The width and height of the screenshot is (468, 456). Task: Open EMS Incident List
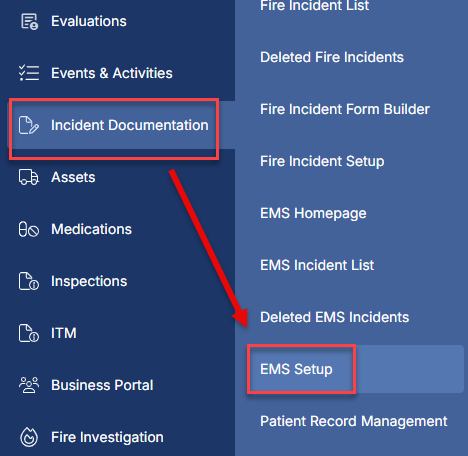point(317,265)
